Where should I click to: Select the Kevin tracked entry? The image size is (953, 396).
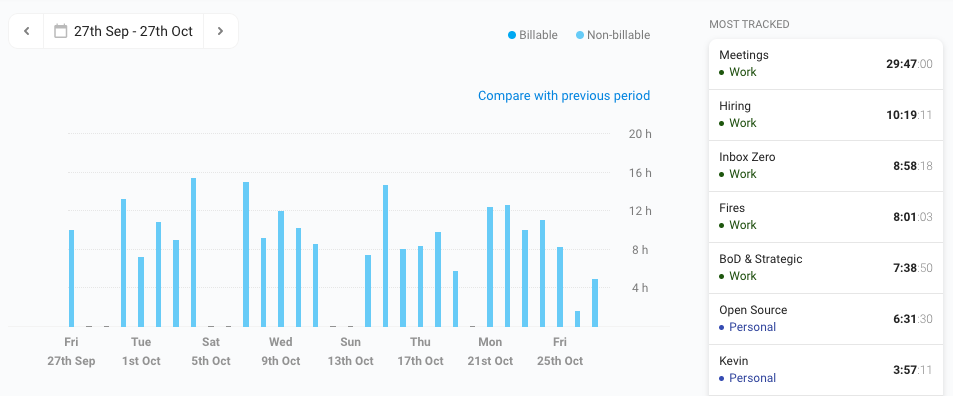(825, 370)
